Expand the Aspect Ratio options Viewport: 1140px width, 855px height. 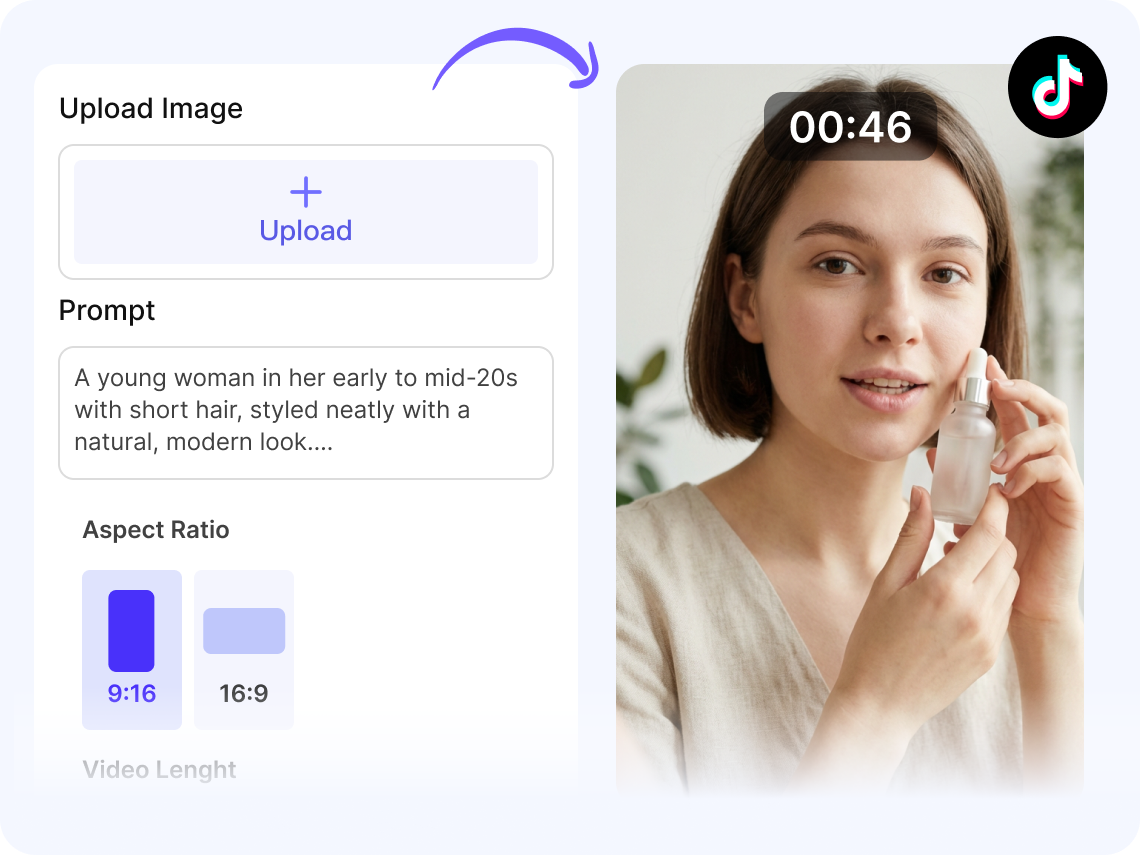tap(156, 529)
